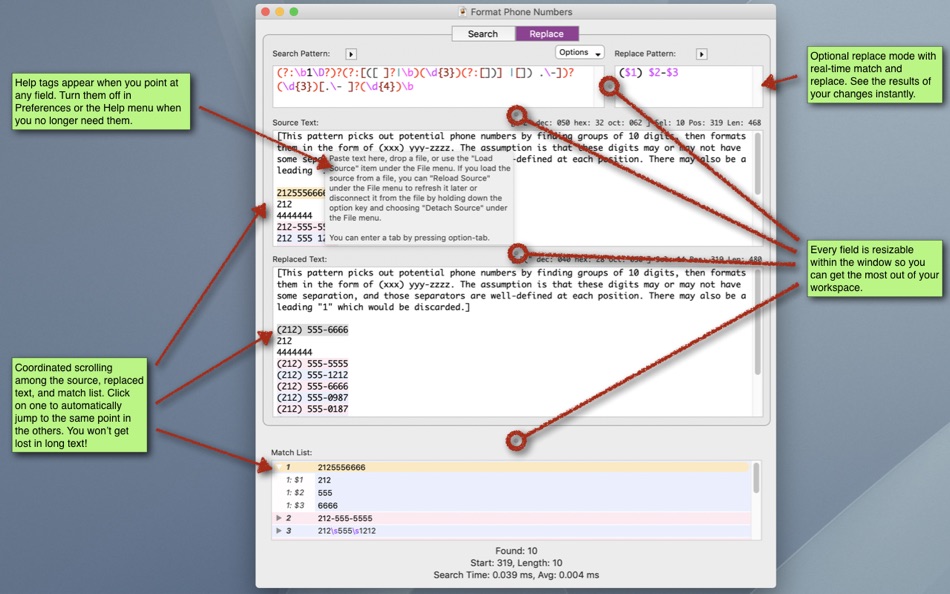Screen dimensions: 950x594
Task: Click (212) 555-0187 in Replaced Text
Action: 313,409
